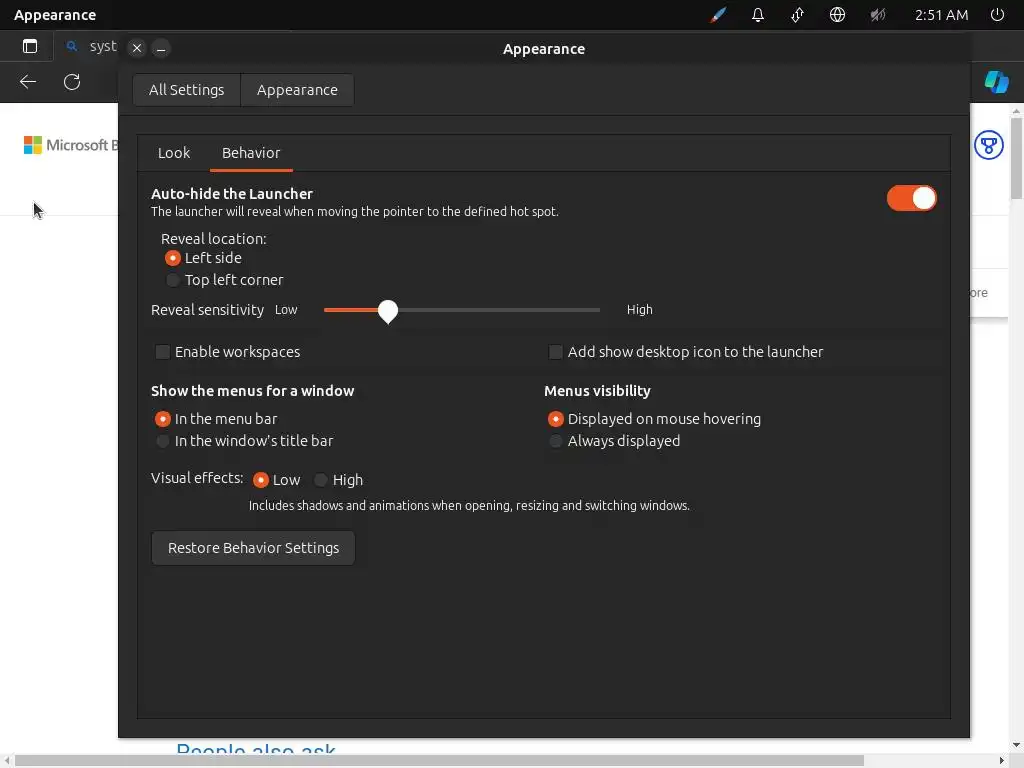
Task: Click the horizontal scrollbar at bottom
Action: tap(440, 761)
